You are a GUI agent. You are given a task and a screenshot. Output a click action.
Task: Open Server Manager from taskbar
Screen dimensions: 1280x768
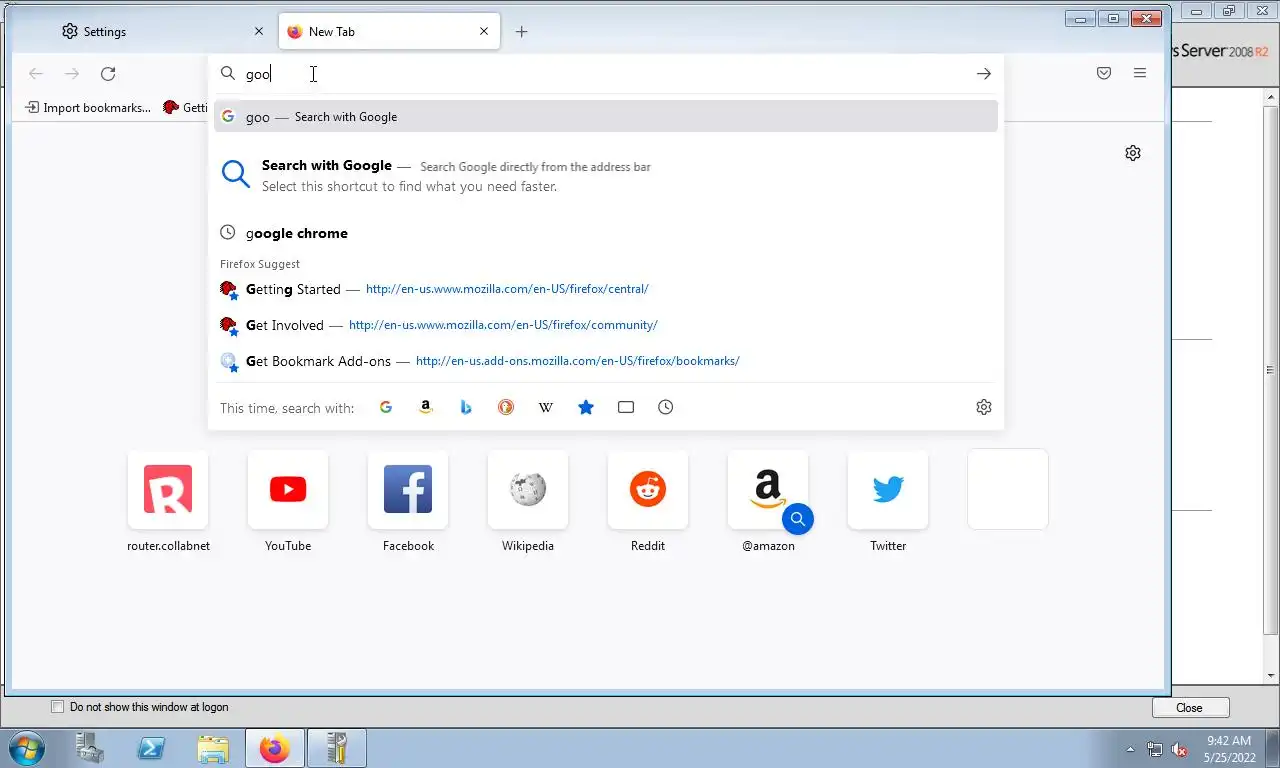[91, 748]
